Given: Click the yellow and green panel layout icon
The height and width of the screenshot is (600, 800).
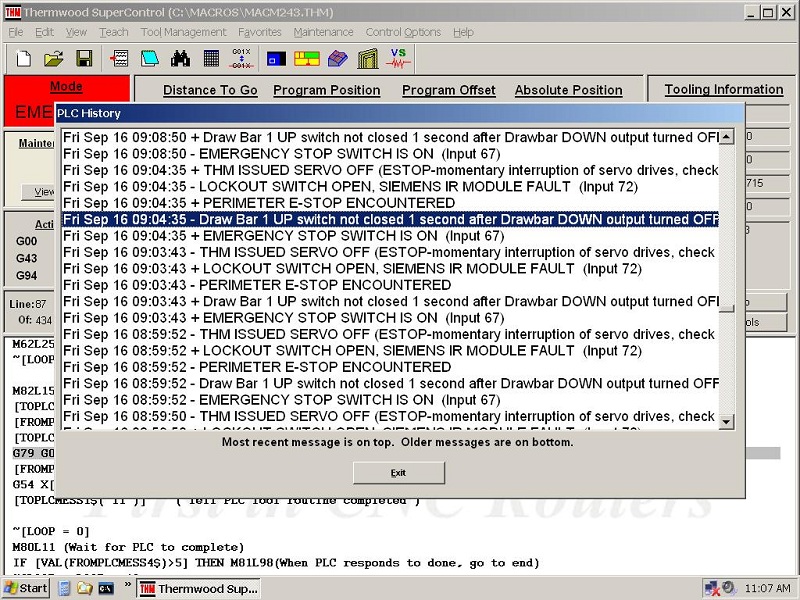Looking at the screenshot, I should pos(307,59).
